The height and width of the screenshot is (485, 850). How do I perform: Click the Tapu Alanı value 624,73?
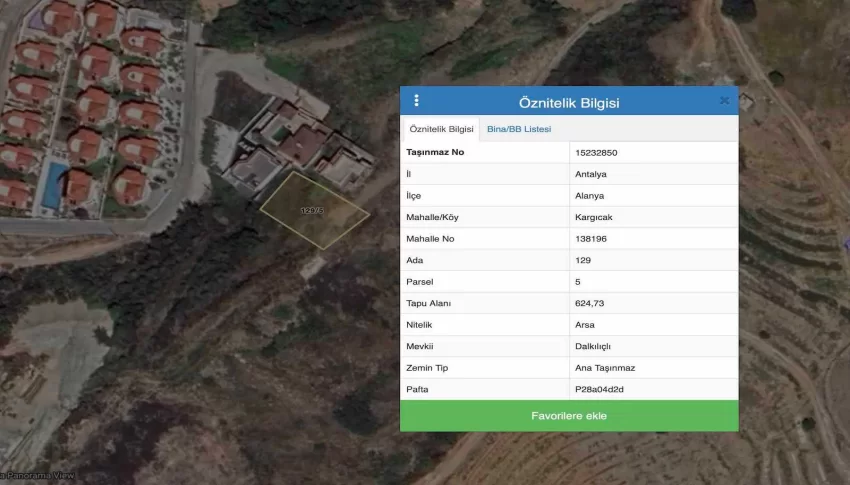[589, 303]
